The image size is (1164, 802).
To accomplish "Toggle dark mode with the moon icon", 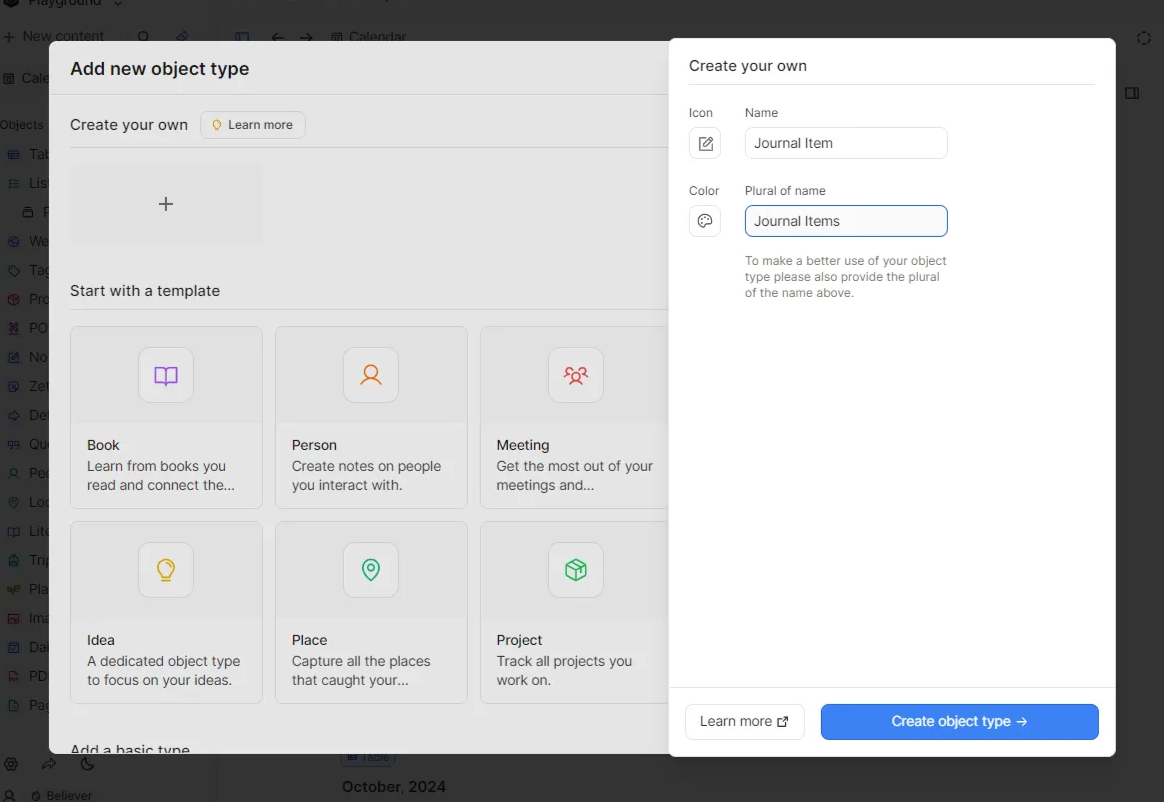I will 88,764.
